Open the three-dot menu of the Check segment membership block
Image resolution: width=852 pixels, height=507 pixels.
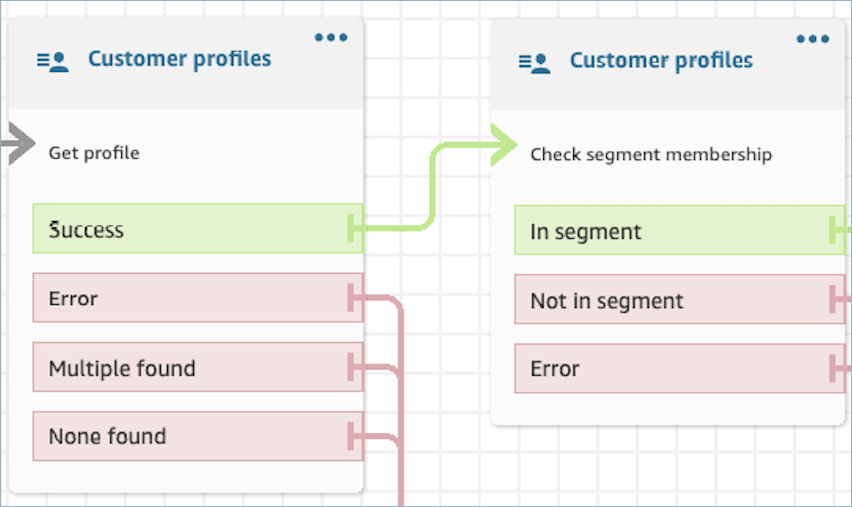click(813, 39)
